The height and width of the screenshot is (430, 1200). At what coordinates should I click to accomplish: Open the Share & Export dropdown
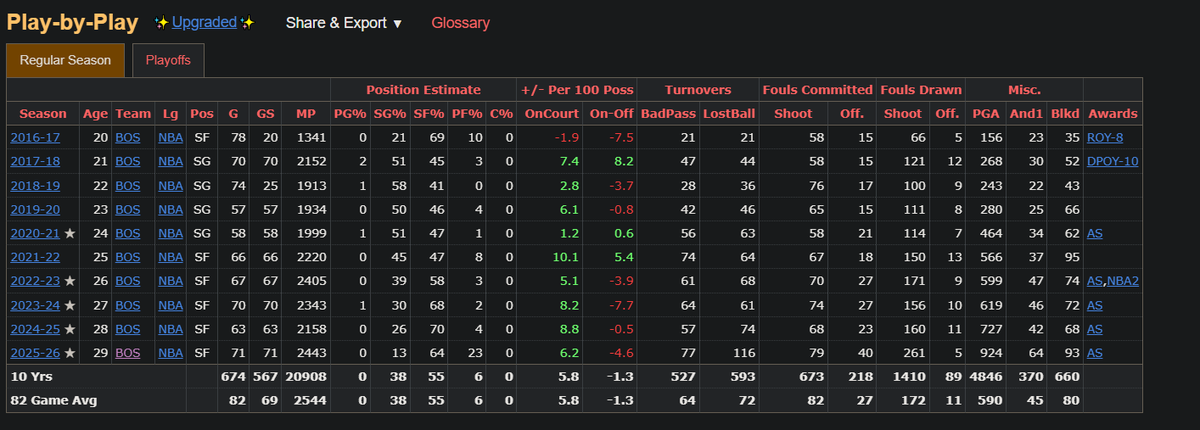[343, 22]
